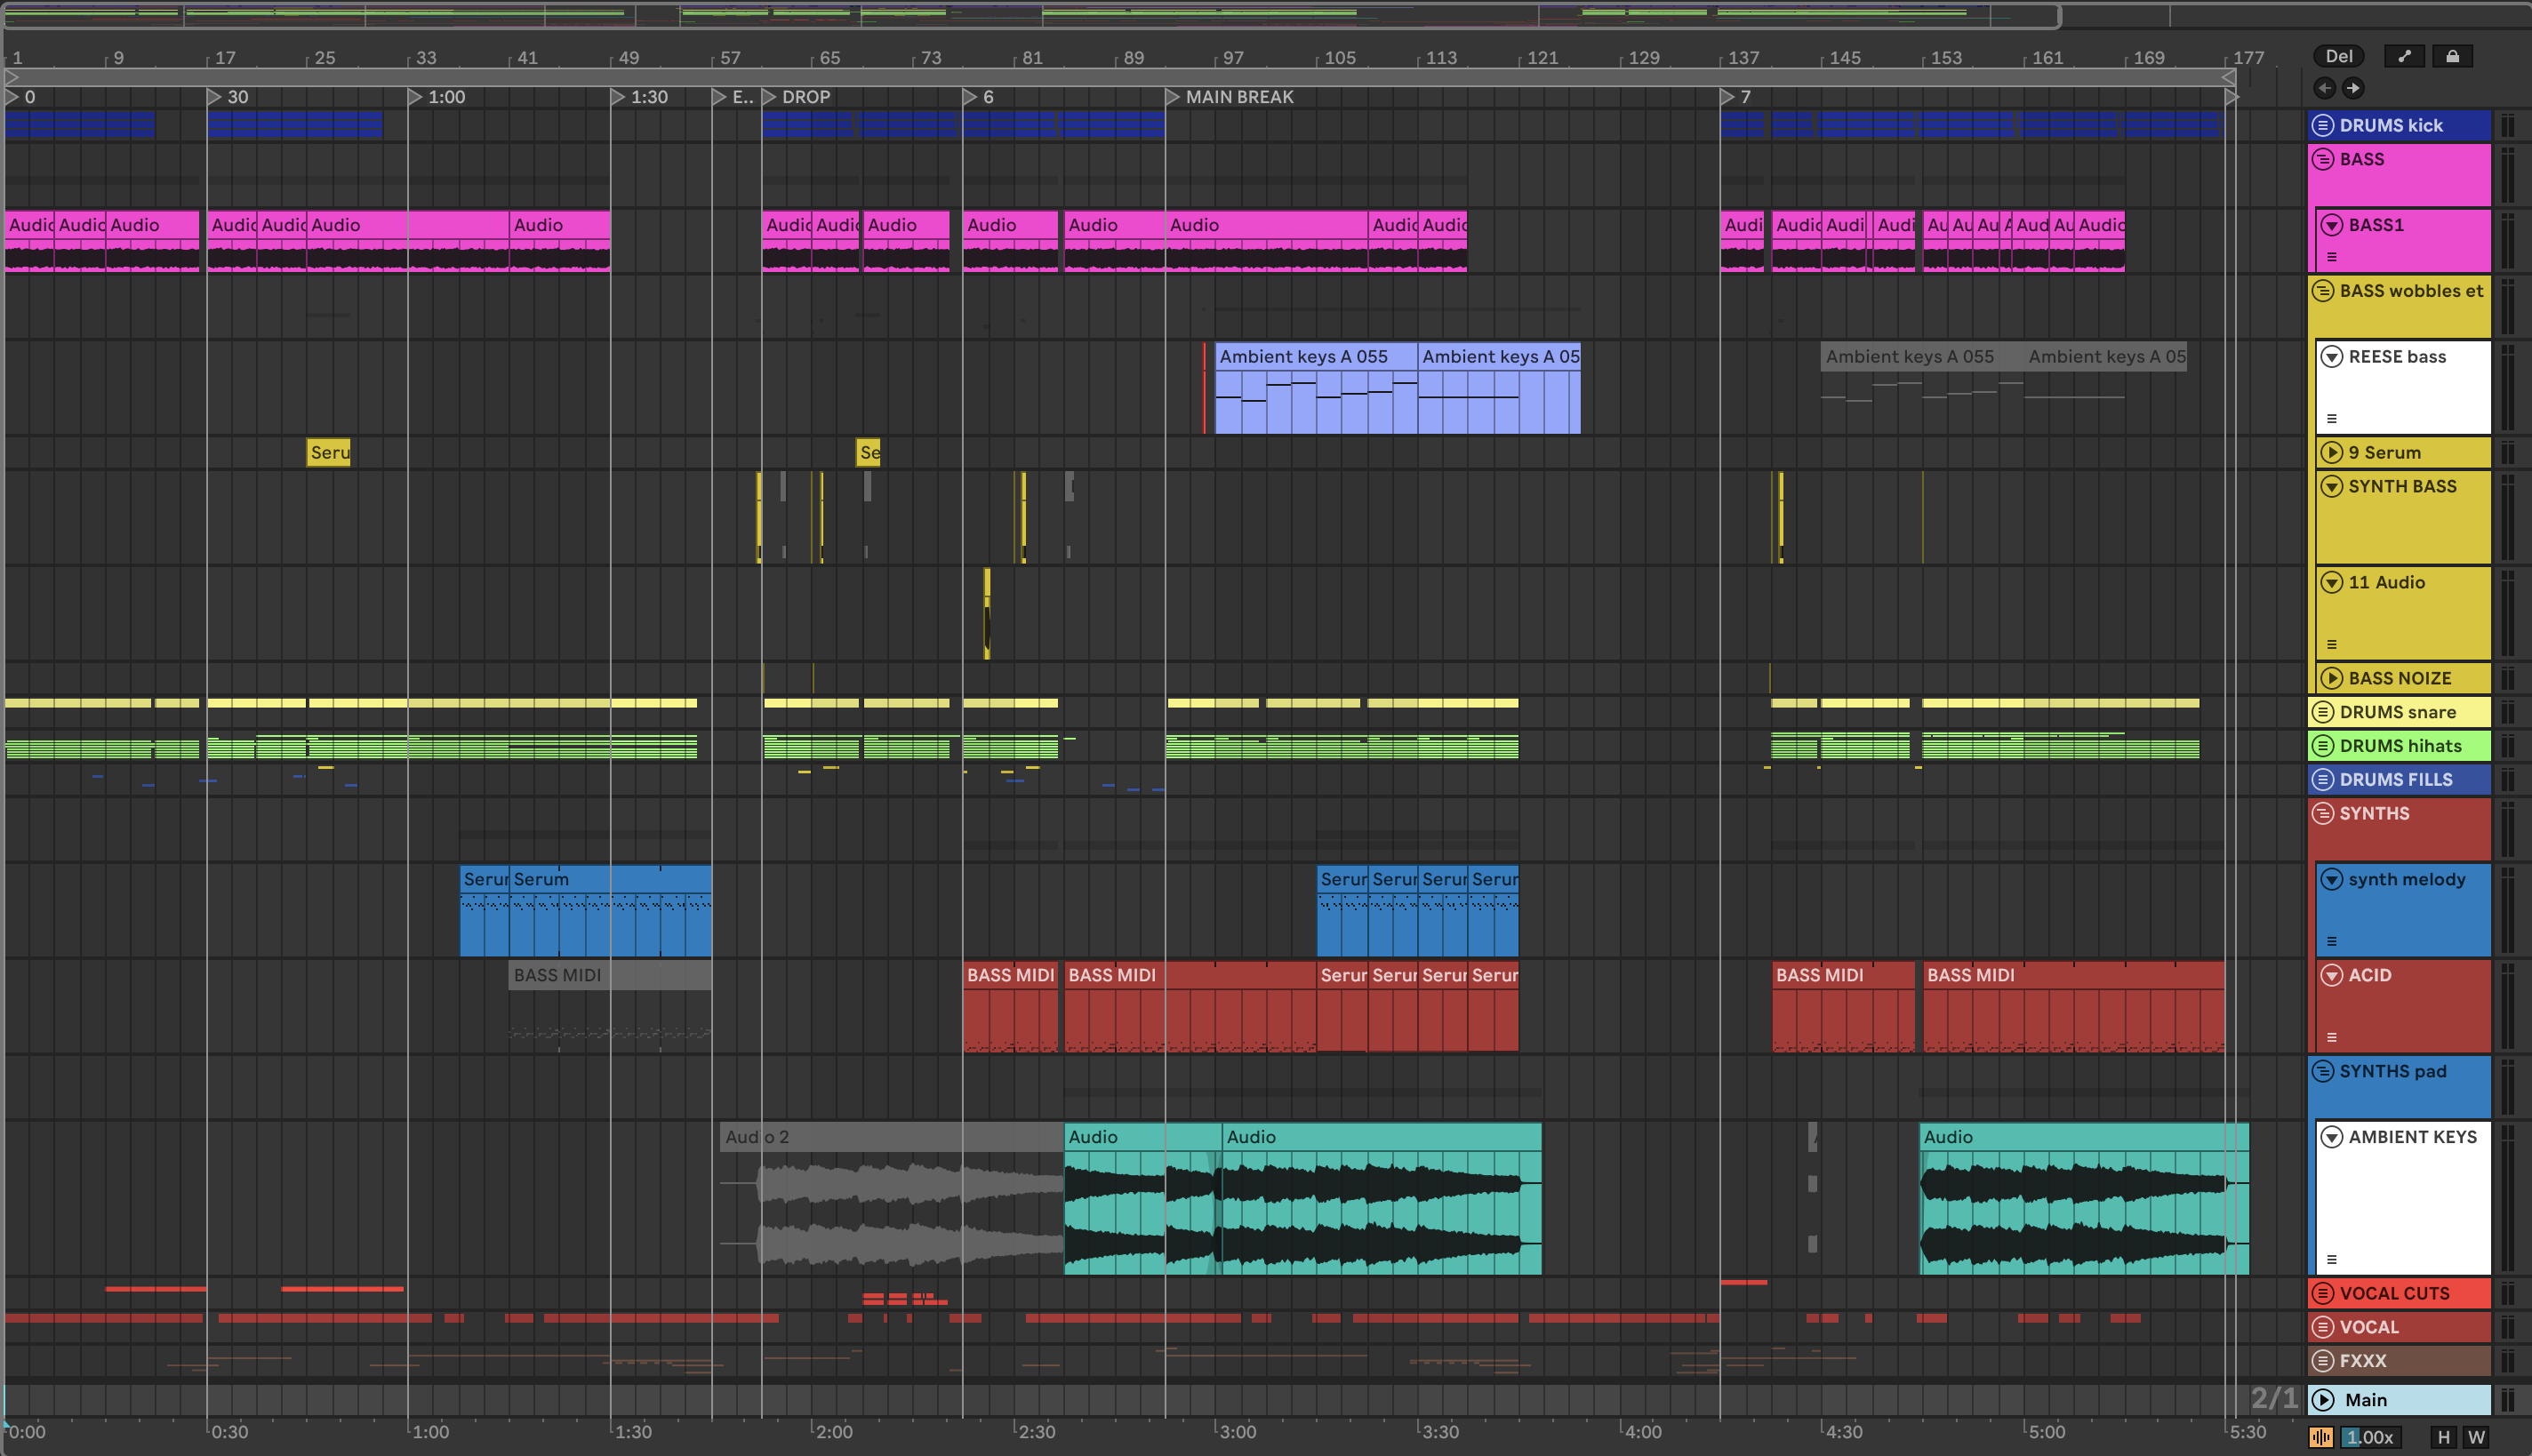Select the 1:30 locator
Image resolution: width=2532 pixels, height=1456 pixels.
tap(640, 97)
